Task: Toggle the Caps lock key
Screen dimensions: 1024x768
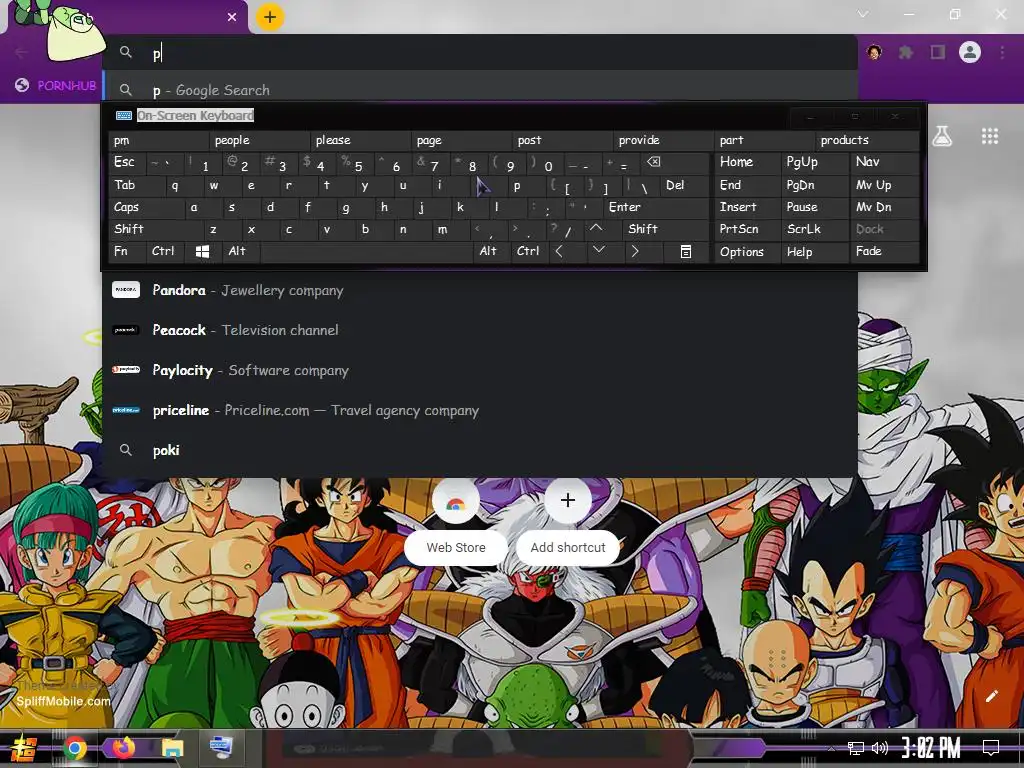Action: (x=146, y=207)
